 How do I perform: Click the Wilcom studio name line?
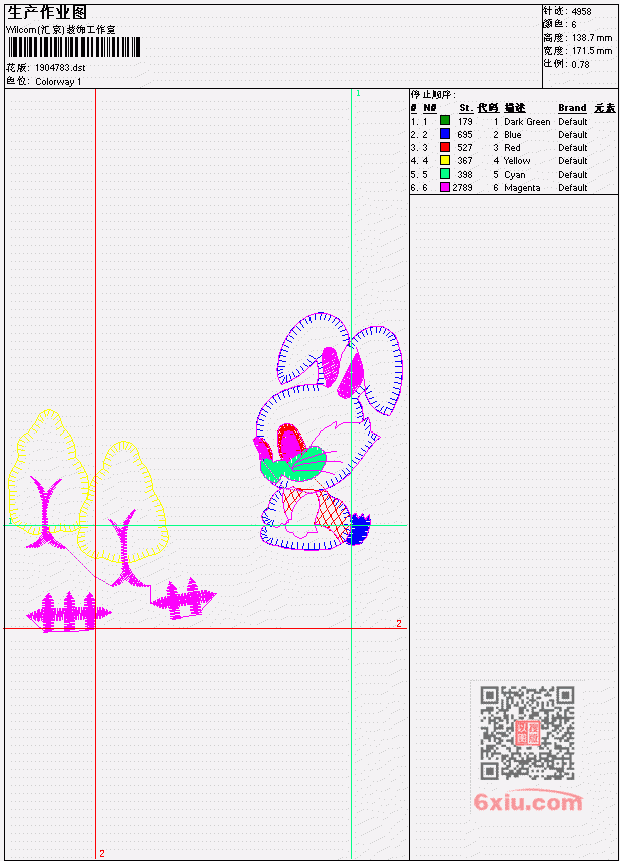pos(61,30)
